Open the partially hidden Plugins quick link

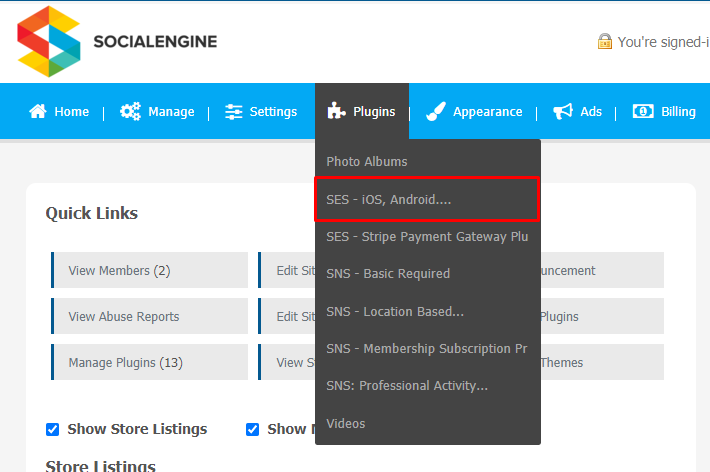[x=602, y=316]
